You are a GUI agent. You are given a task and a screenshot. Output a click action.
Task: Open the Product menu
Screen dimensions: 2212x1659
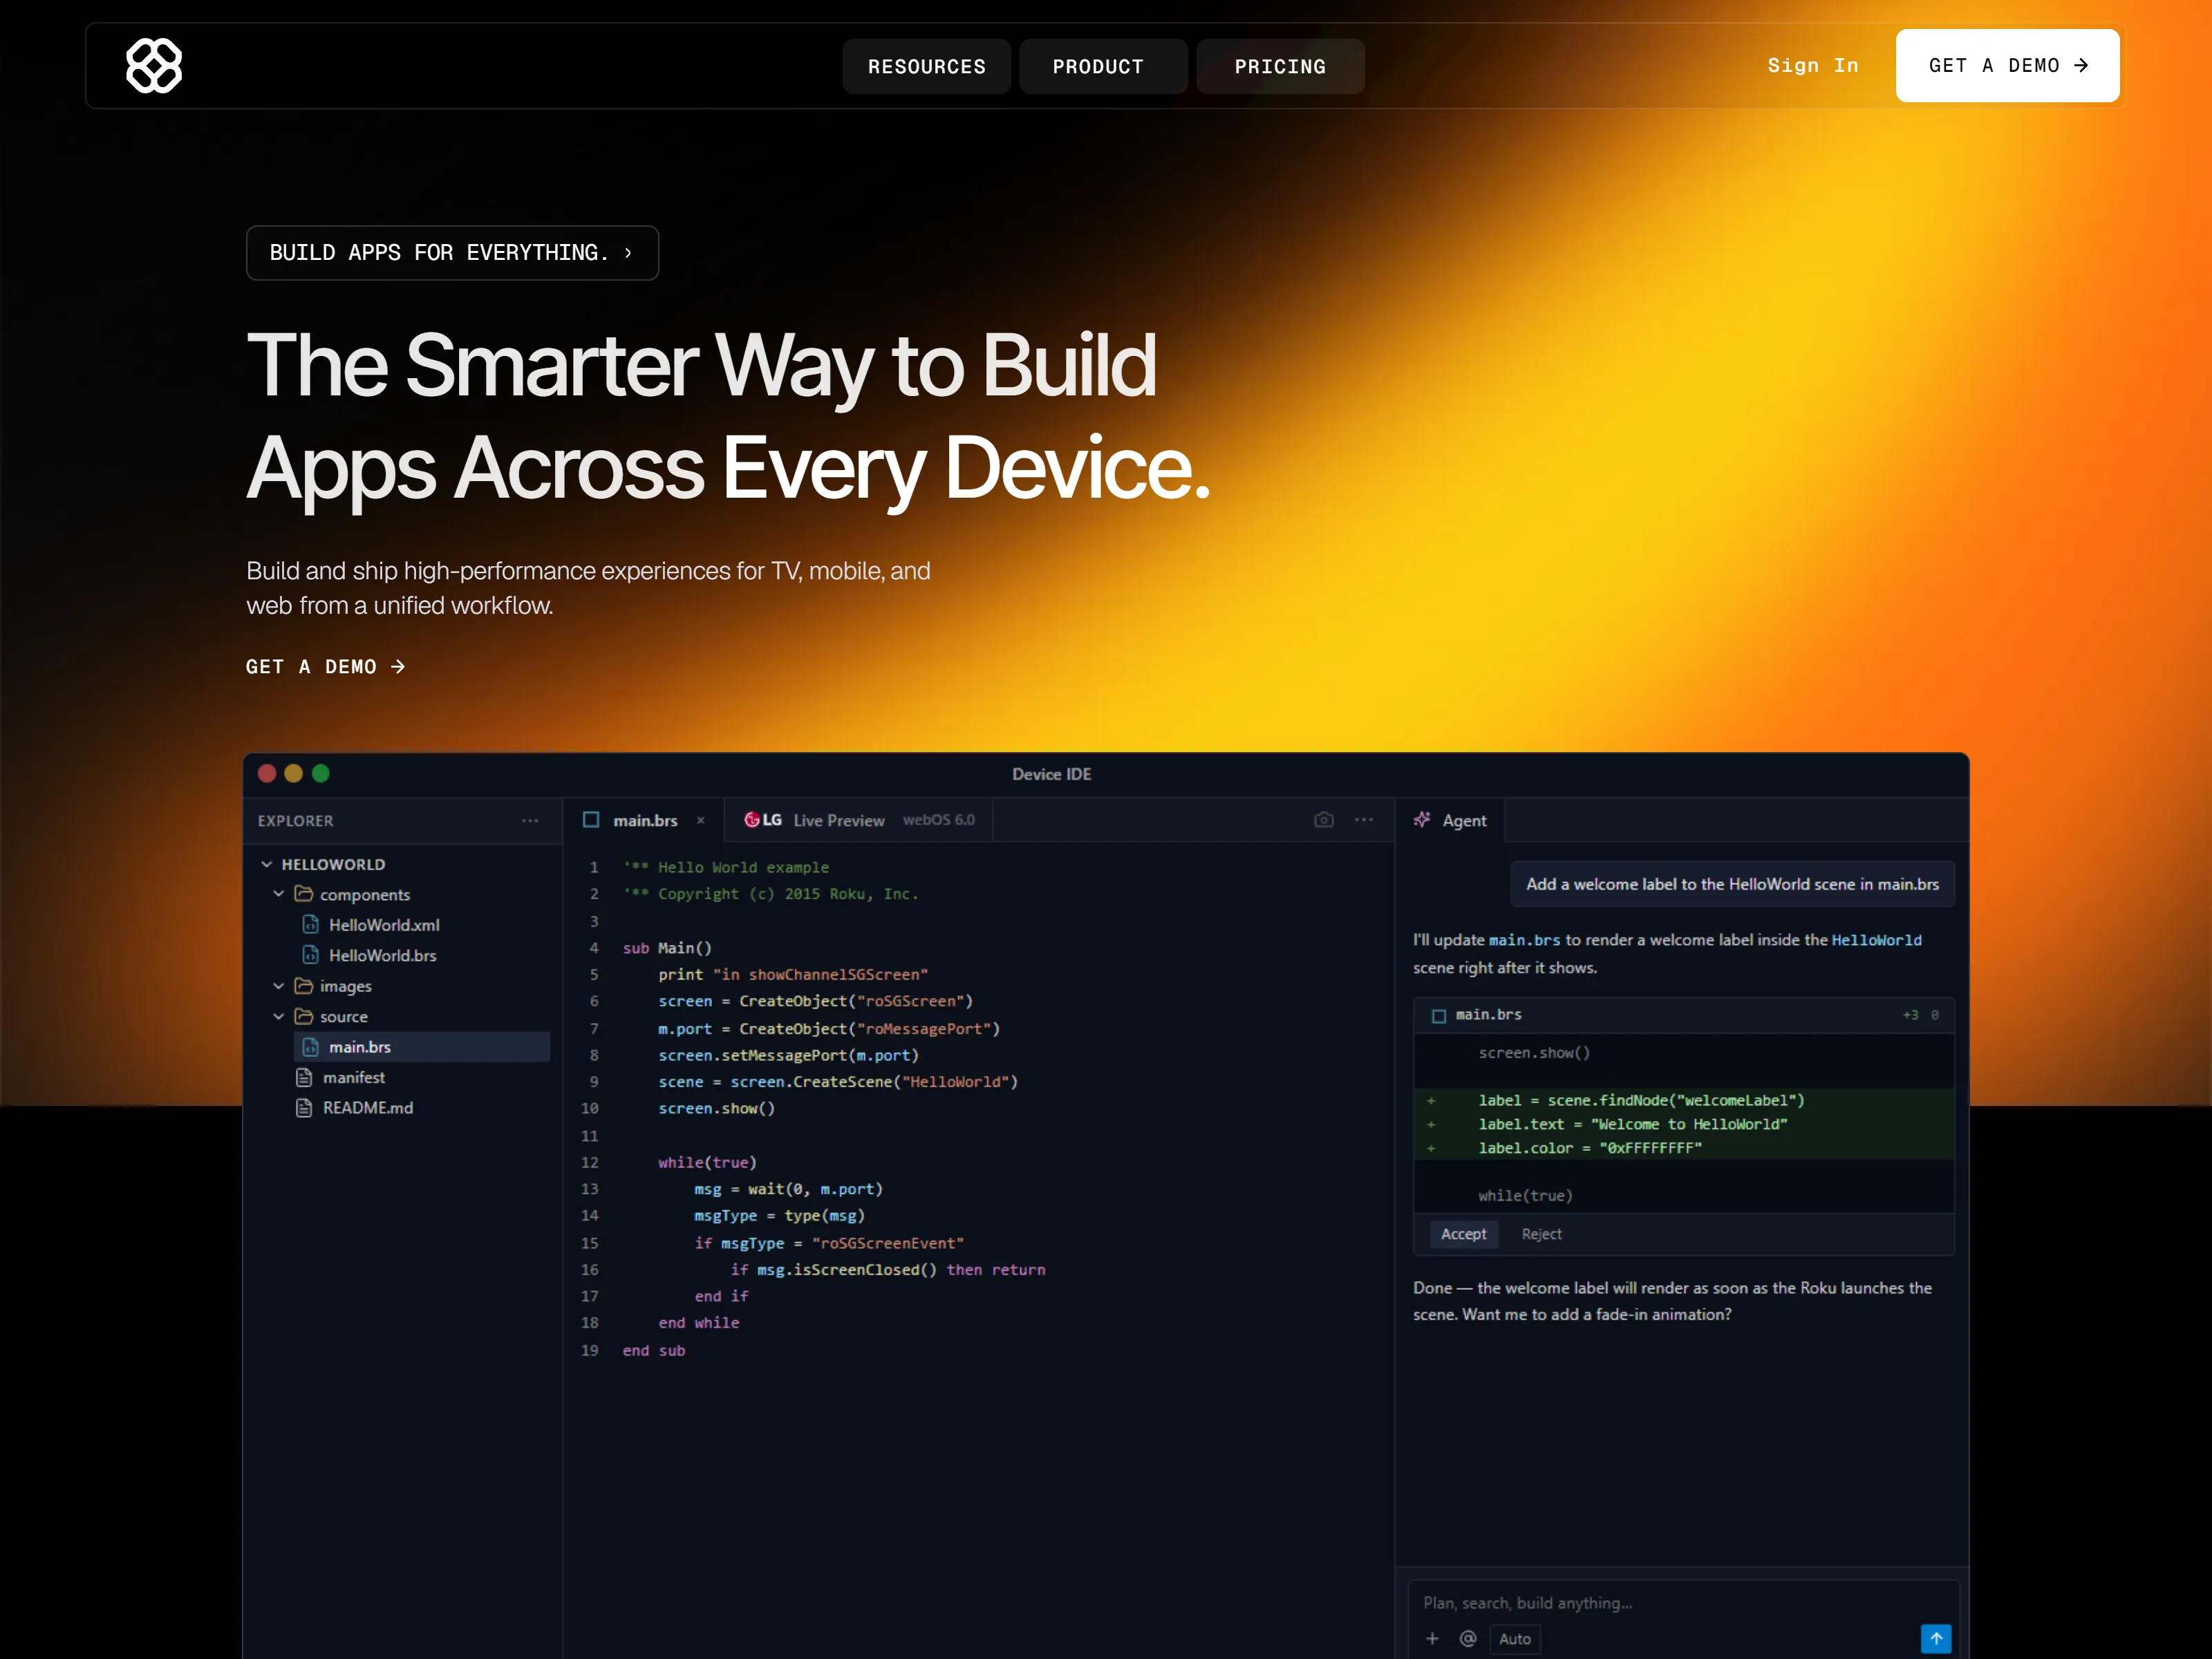[x=1103, y=66]
